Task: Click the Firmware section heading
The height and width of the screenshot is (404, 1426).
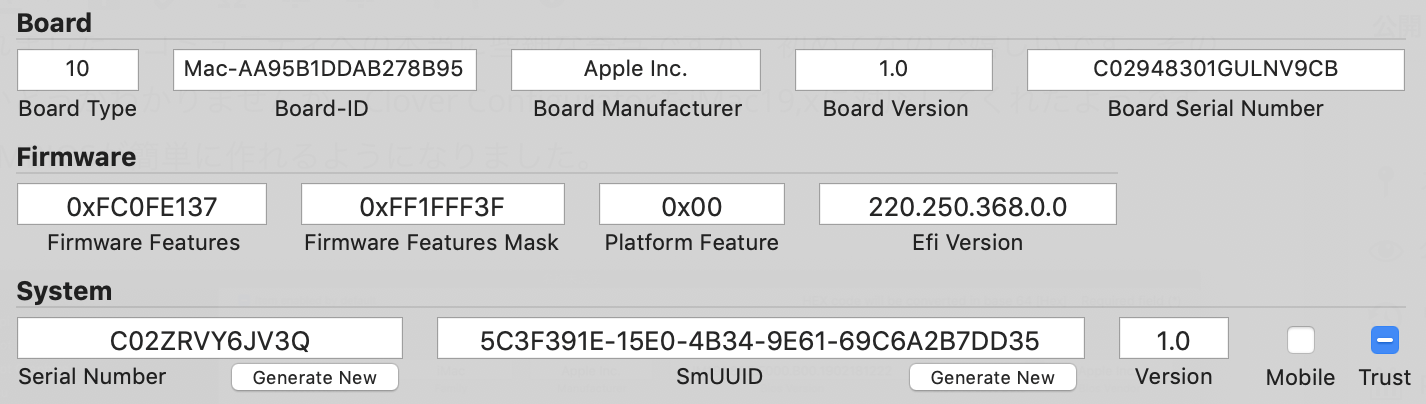Action: 77,157
